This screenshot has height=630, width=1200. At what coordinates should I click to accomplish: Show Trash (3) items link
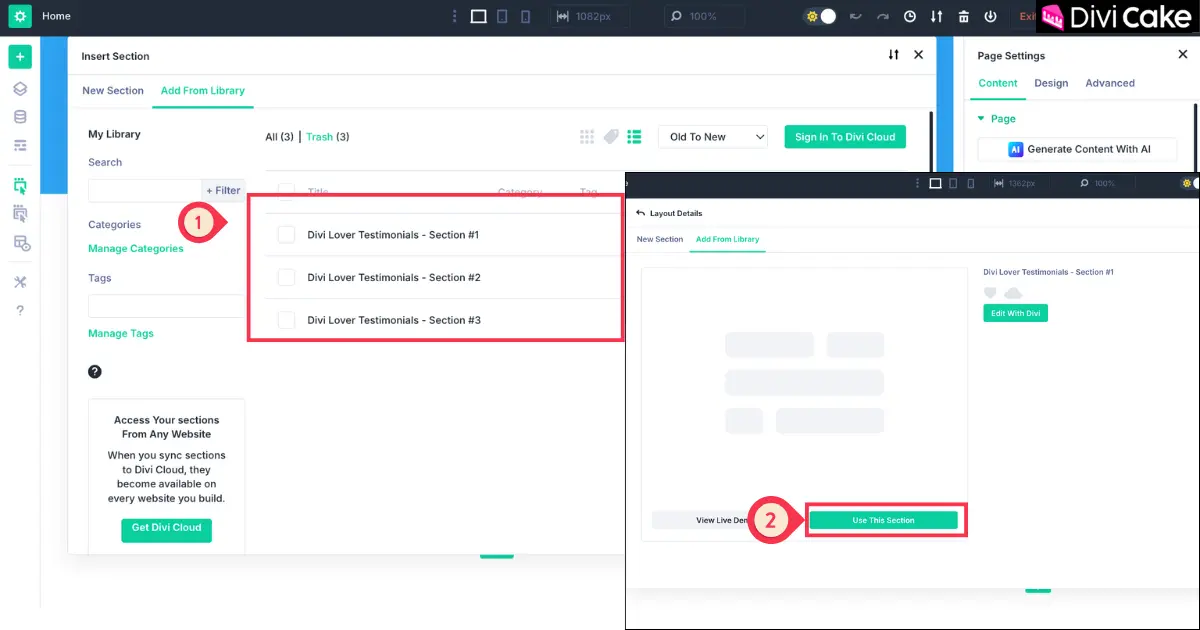(x=328, y=137)
